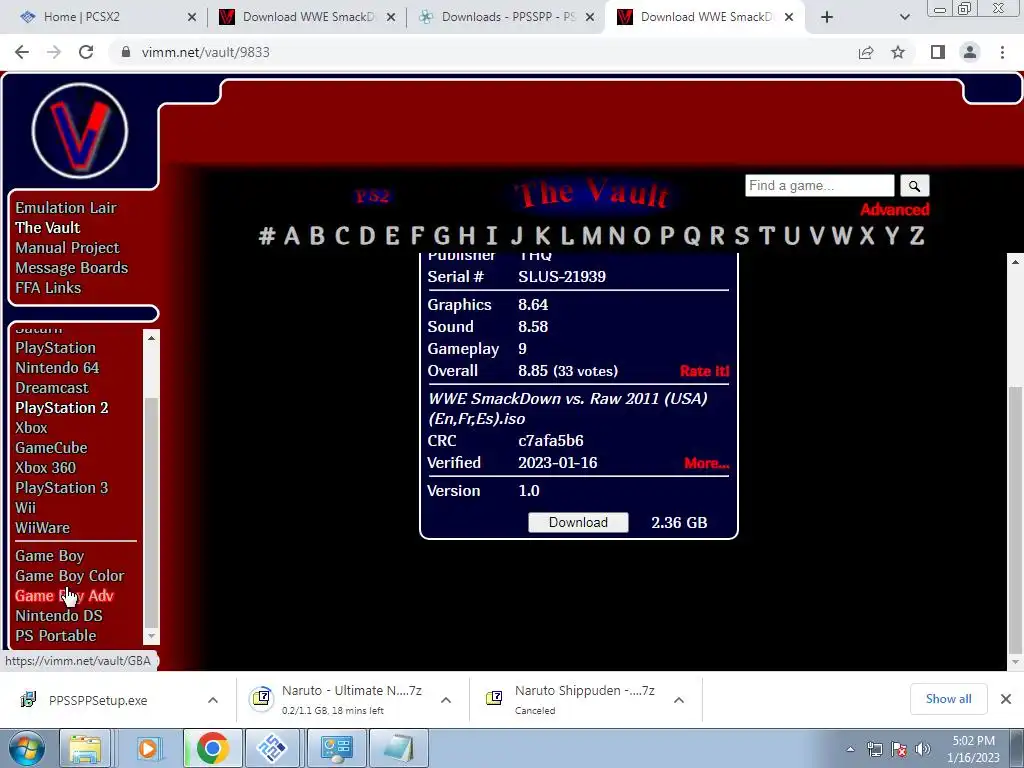Select PS Portable in the console list
The height and width of the screenshot is (768, 1024).
[56, 636]
